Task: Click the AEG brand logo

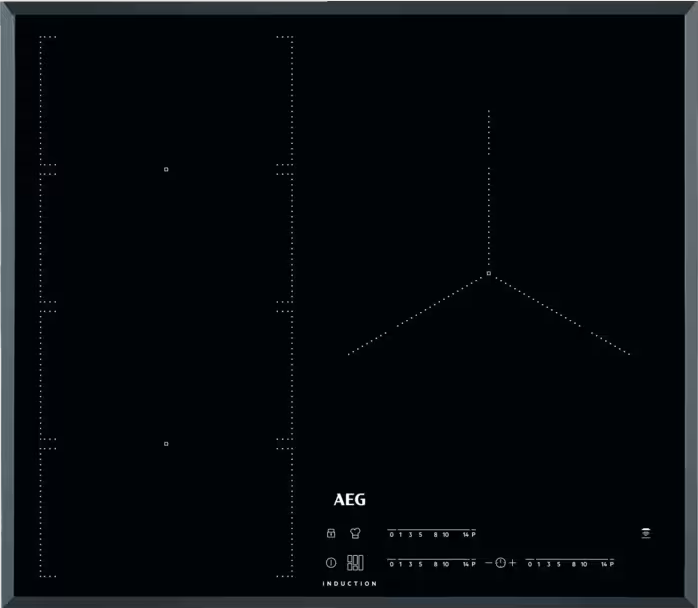Action: click(349, 501)
